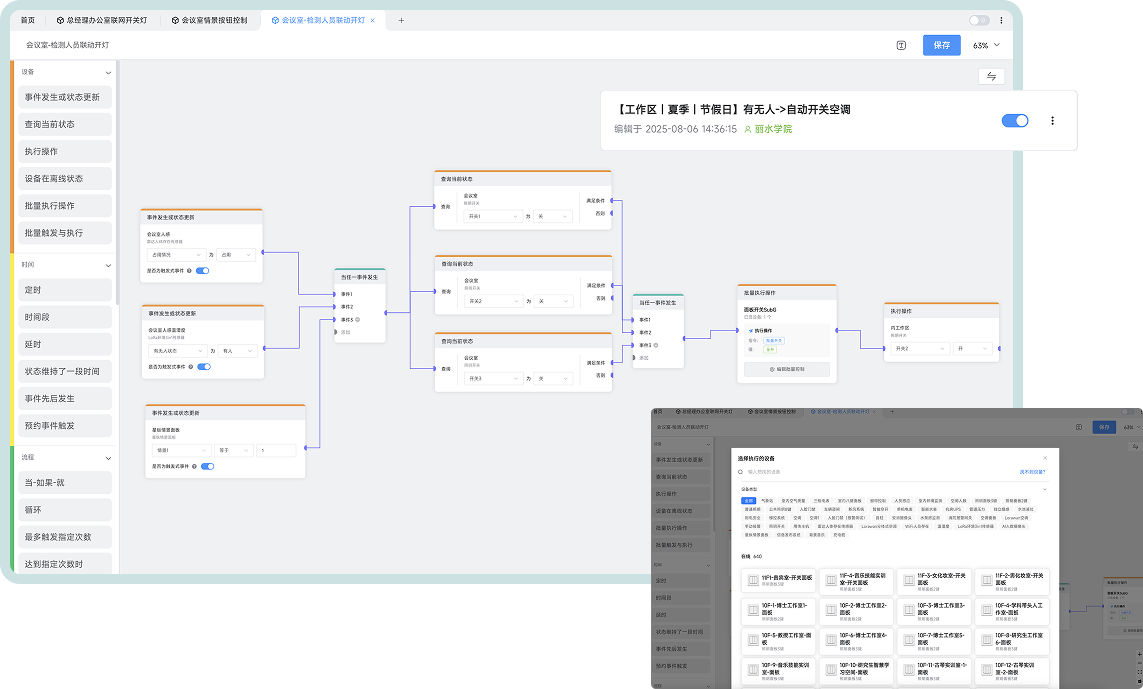
Task: Toggle the switch at top-right of tab bar
Action: click(x=979, y=20)
